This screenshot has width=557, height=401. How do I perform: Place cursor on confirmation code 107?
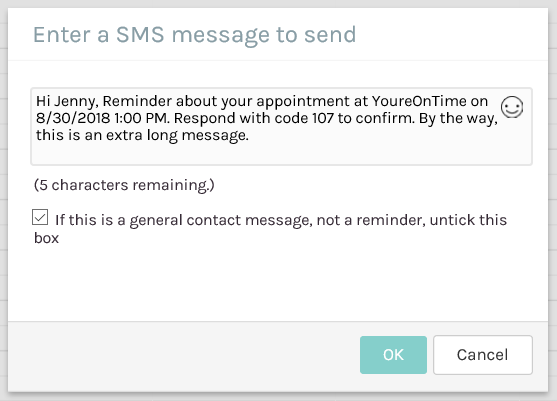(323, 118)
